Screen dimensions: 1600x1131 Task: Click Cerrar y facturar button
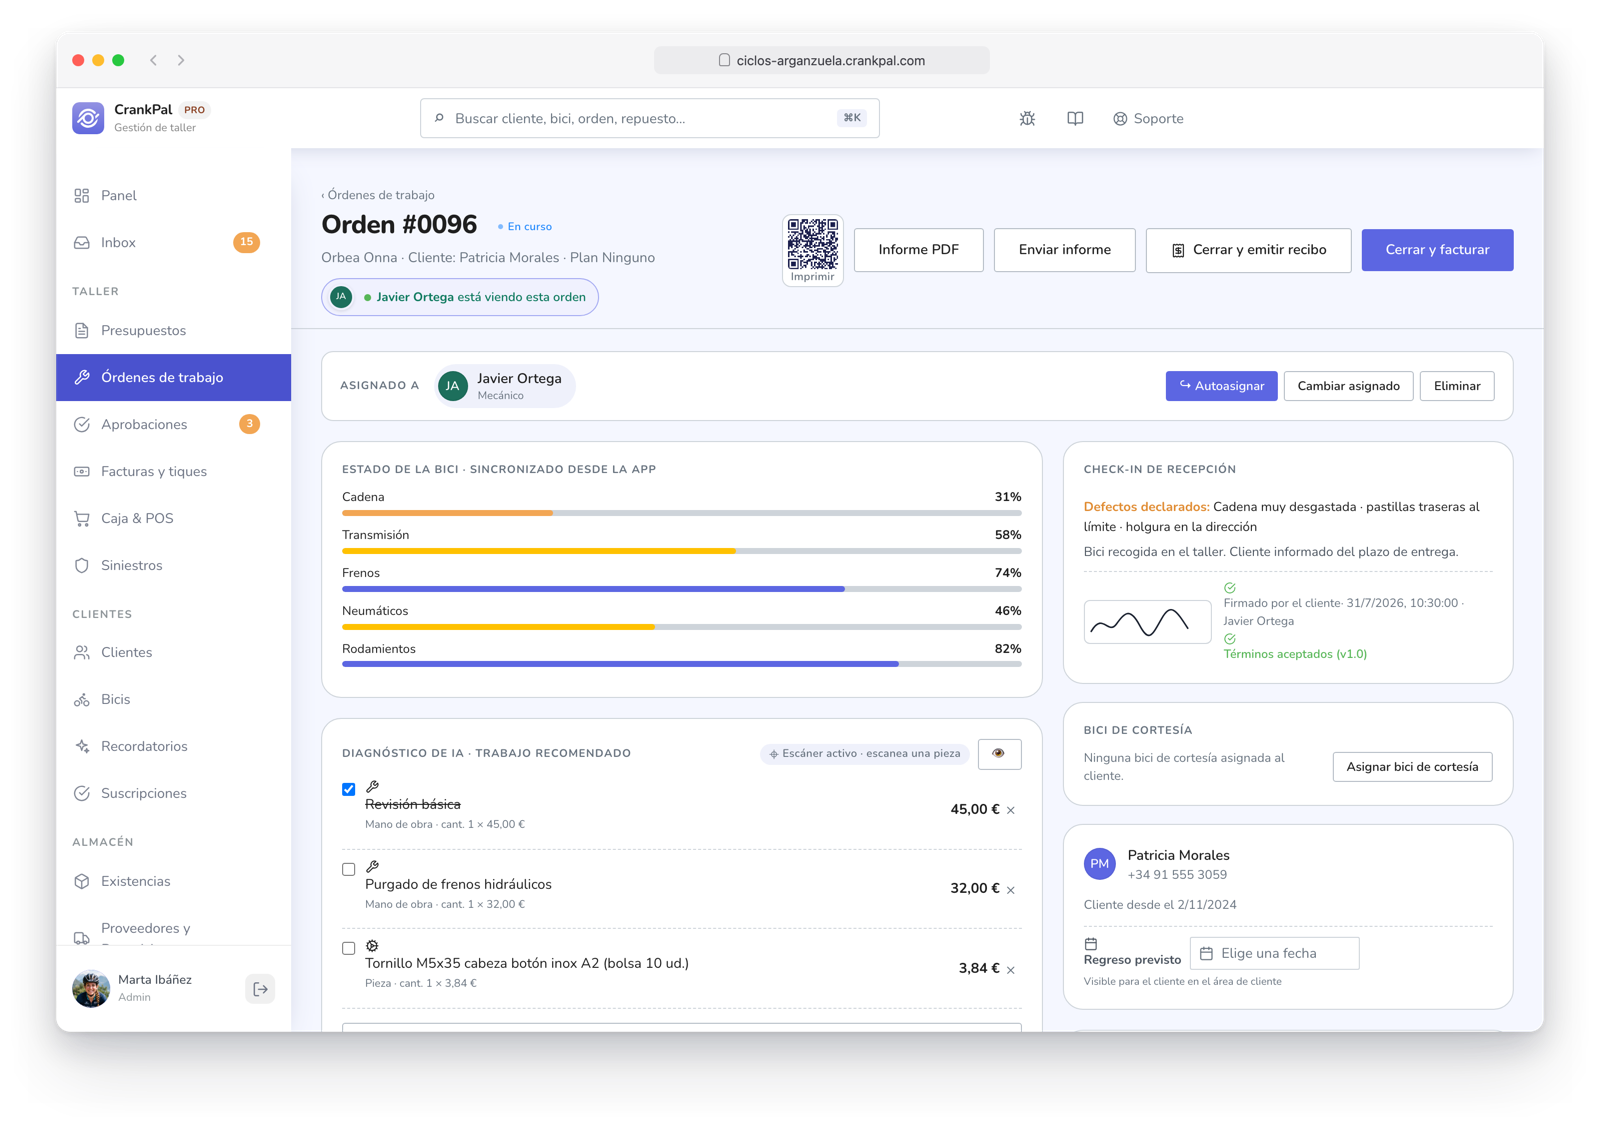(x=1437, y=250)
